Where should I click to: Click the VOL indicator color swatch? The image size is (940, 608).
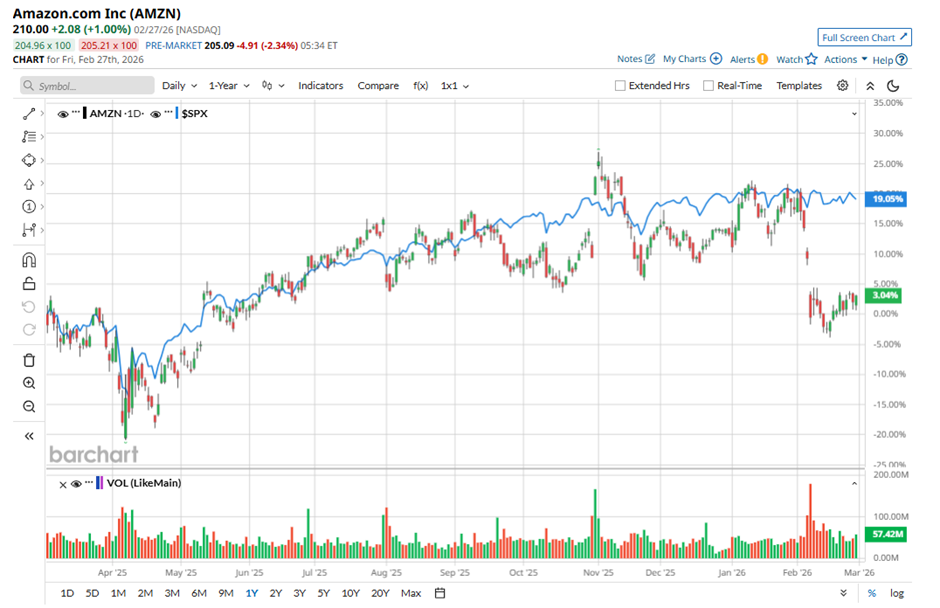coord(100,483)
